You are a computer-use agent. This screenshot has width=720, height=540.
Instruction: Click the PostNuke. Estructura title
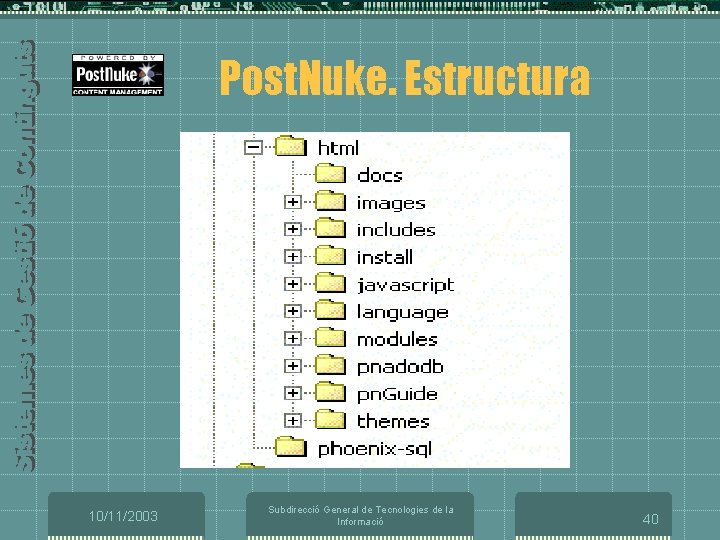click(x=405, y=78)
